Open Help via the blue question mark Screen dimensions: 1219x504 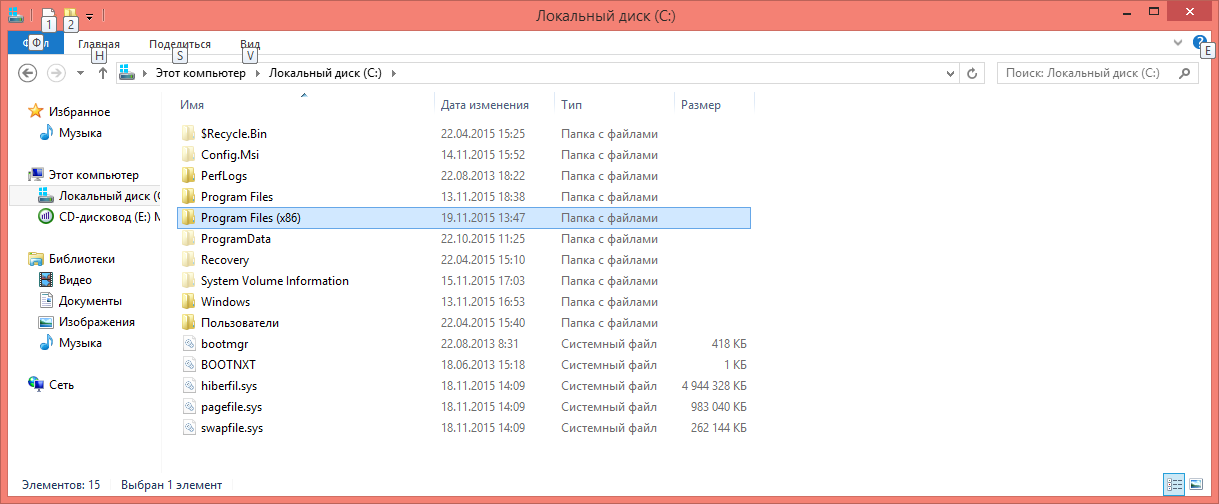[1200, 42]
